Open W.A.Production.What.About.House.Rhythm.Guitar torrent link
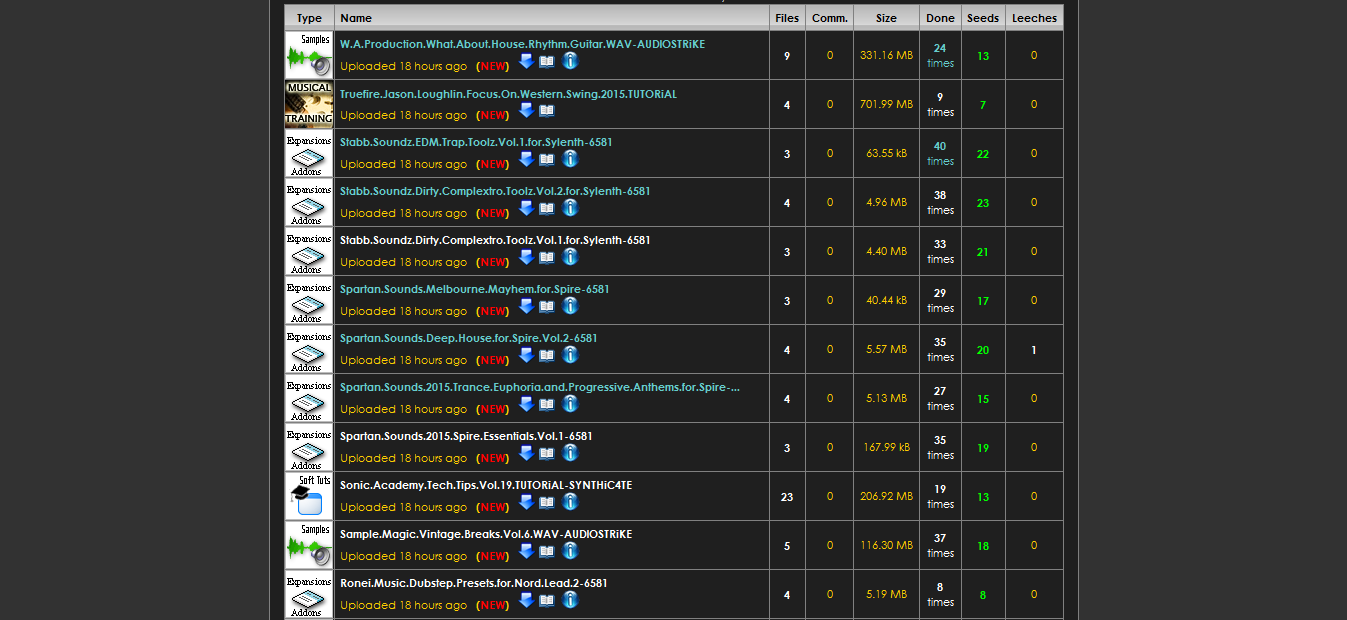1347x620 pixels. (x=522, y=45)
